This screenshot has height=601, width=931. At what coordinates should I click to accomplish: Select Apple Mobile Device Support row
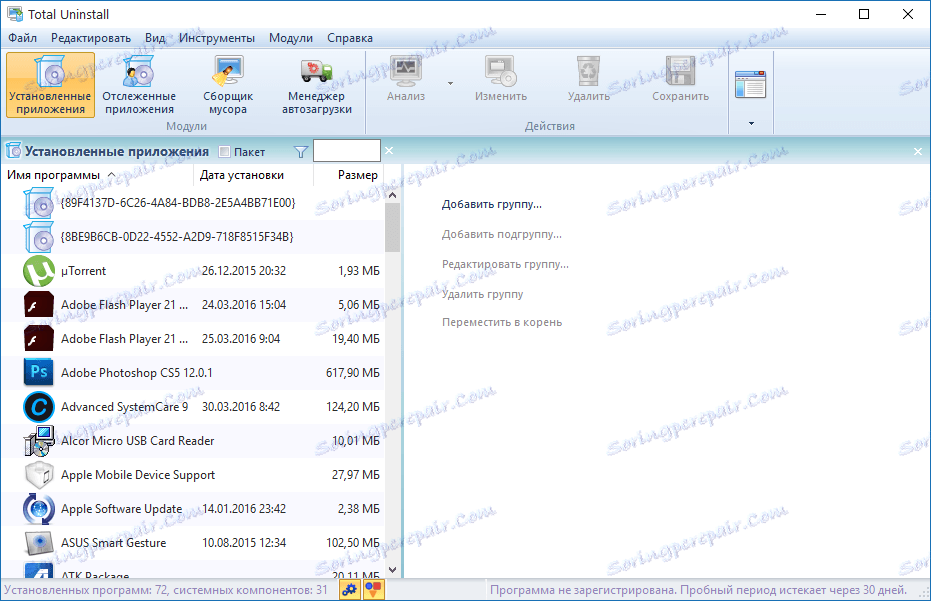[193, 475]
